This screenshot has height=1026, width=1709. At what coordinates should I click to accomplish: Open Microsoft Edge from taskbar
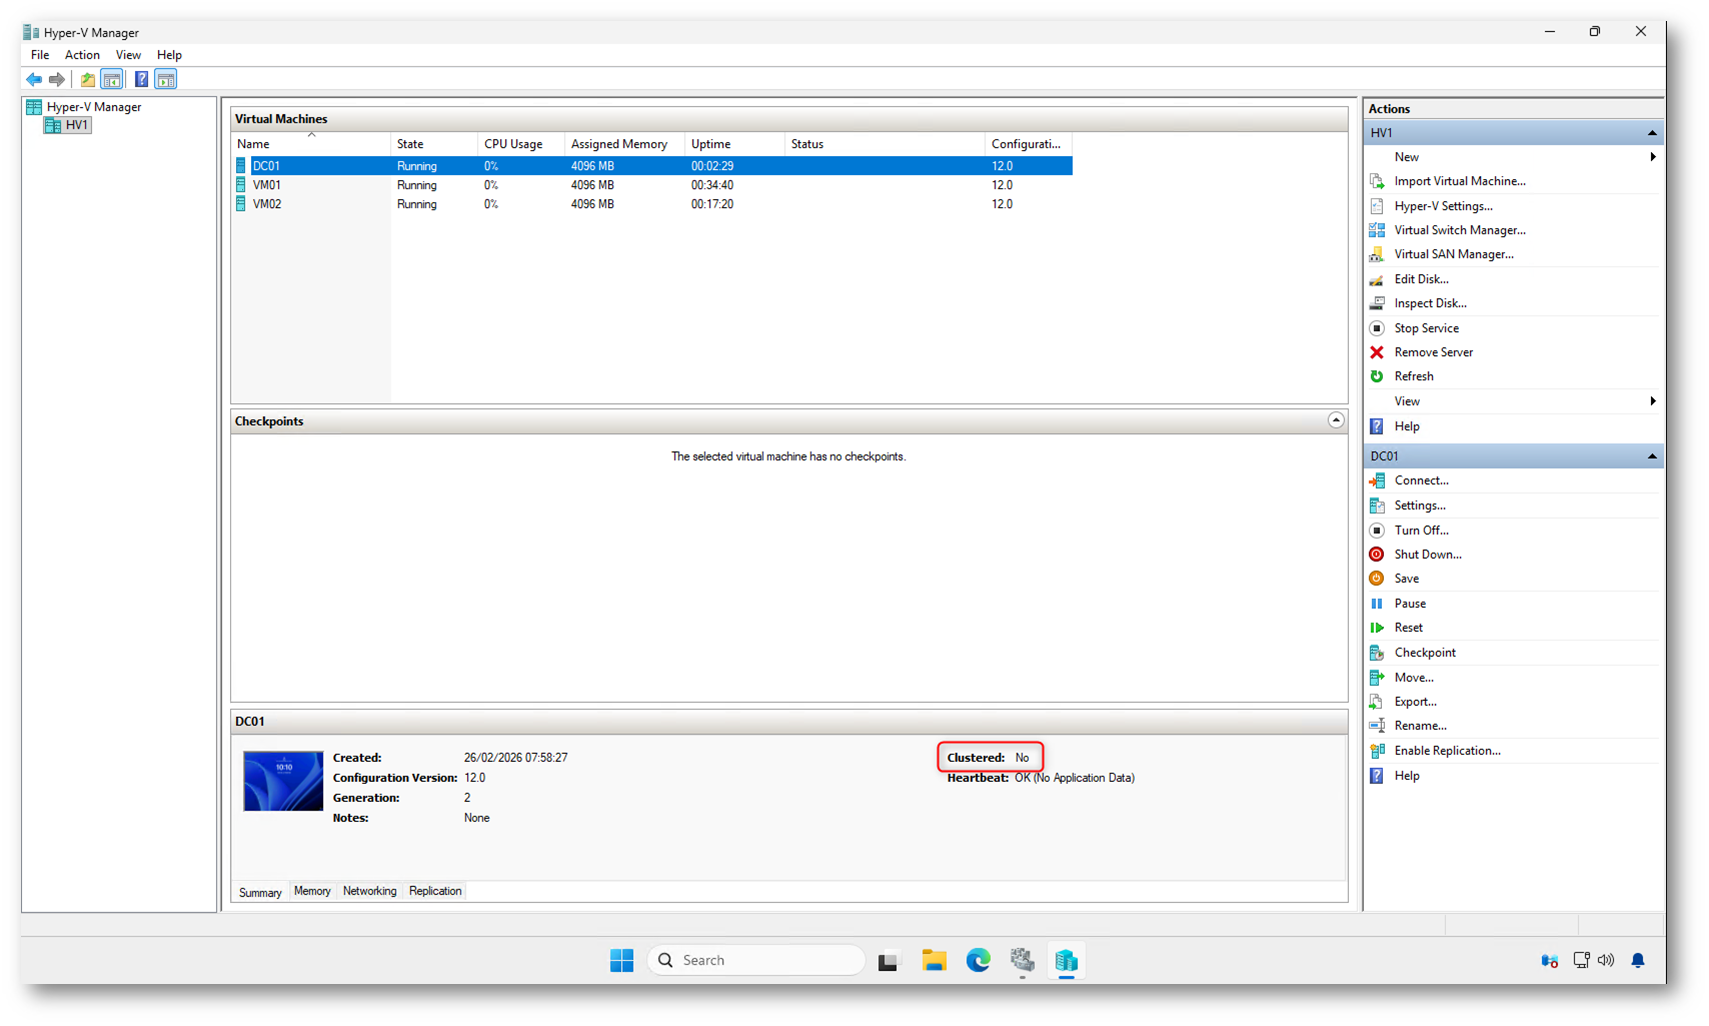coord(978,960)
